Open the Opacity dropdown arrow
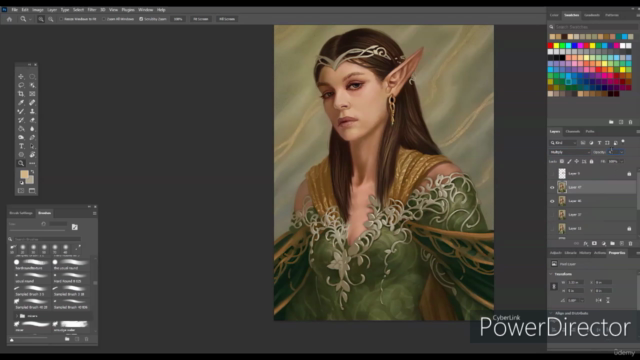The height and width of the screenshot is (360, 640). (x=622, y=152)
